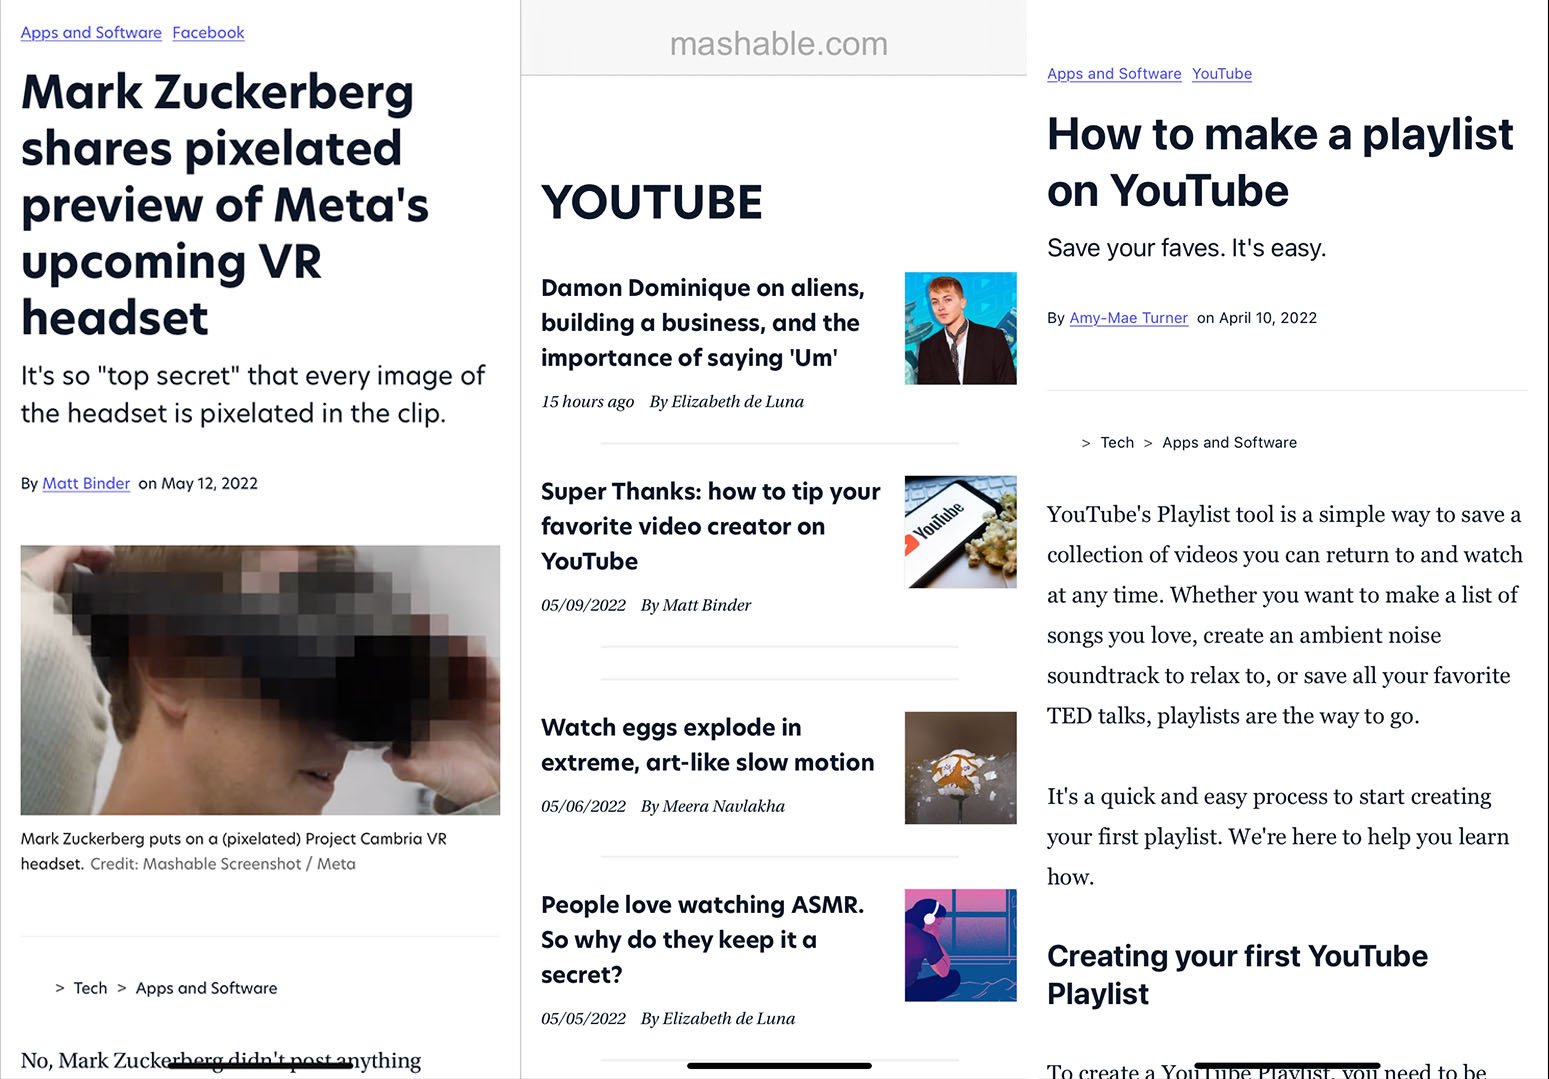Viewport: 1549px width, 1079px height.
Task: Tap the home indicator bar under YouTube list
Action: [x=779, y=1066]
